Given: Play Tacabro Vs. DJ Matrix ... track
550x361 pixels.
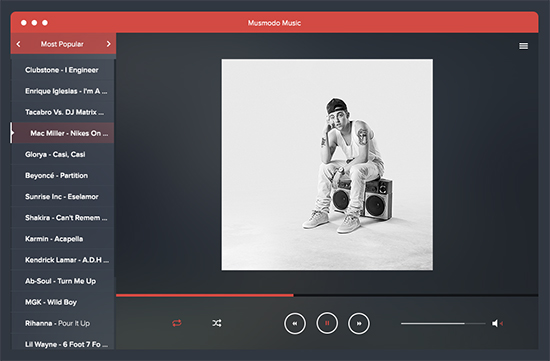Looking at the screenshot, I should coord(62,112).
